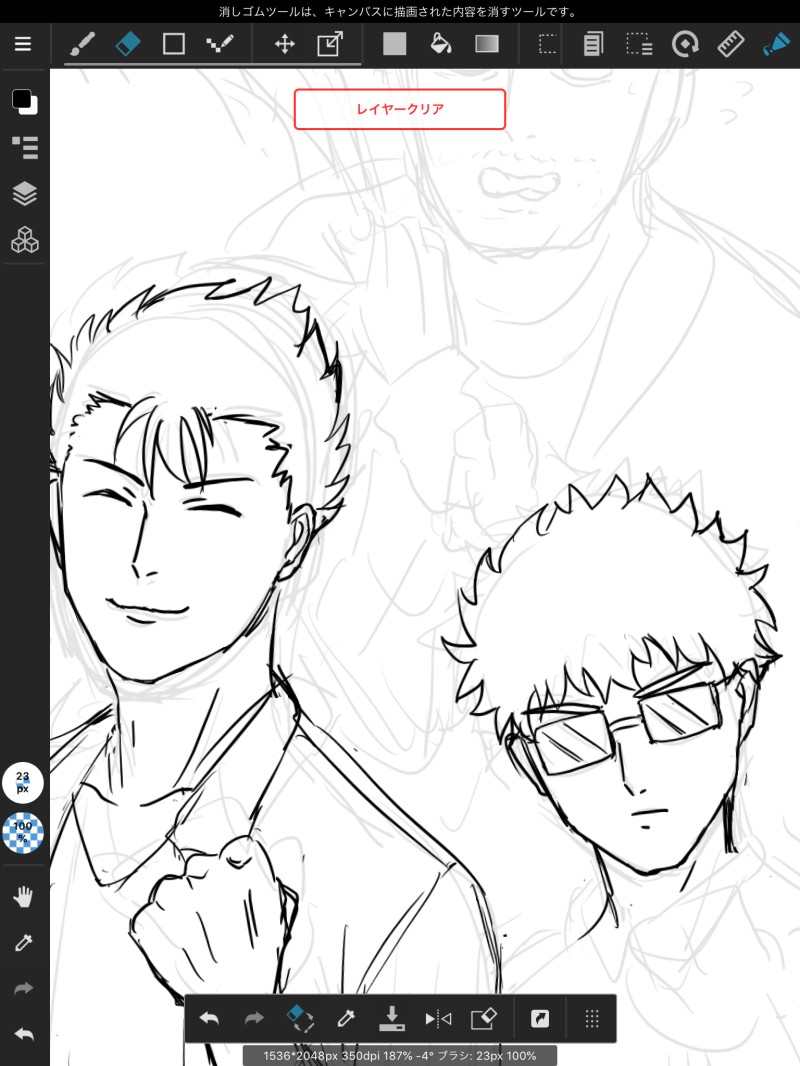Image resolution: width=800 pixels, height=1066 pixels.
Task: Select the Brush tool
Action: (82, 44)
